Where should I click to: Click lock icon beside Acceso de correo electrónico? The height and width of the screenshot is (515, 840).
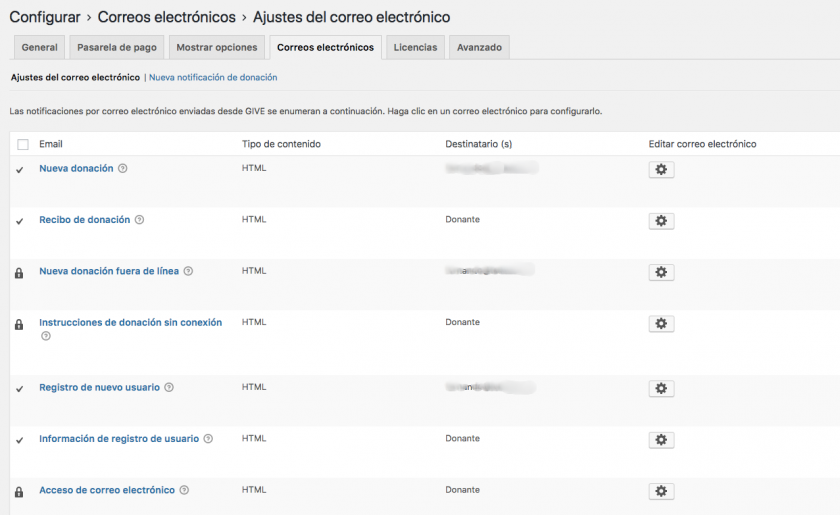(x=19, y=491)
